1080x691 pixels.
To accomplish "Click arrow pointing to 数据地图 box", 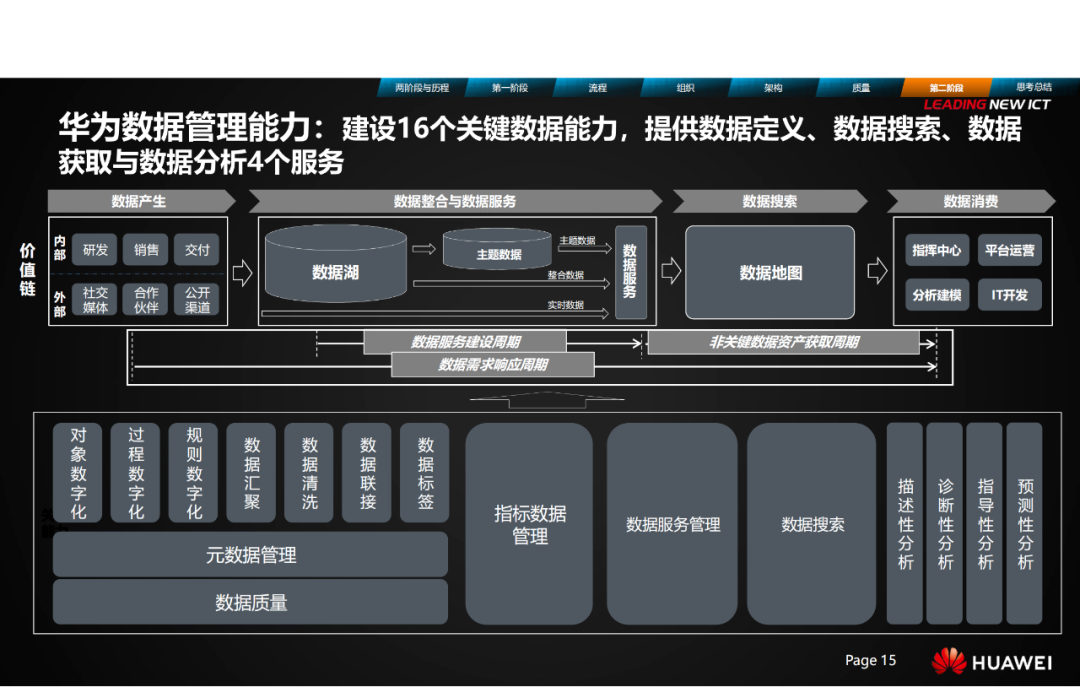I will pyautogui.click(x=671, y=271).
